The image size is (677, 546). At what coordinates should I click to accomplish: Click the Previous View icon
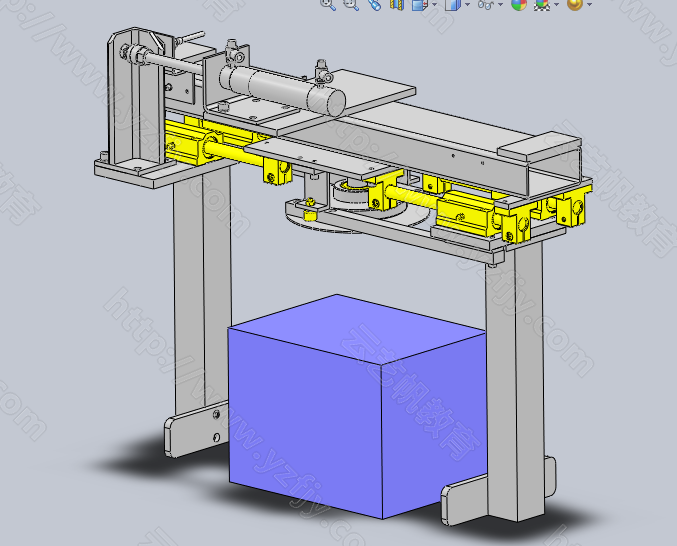click(374, 4)
